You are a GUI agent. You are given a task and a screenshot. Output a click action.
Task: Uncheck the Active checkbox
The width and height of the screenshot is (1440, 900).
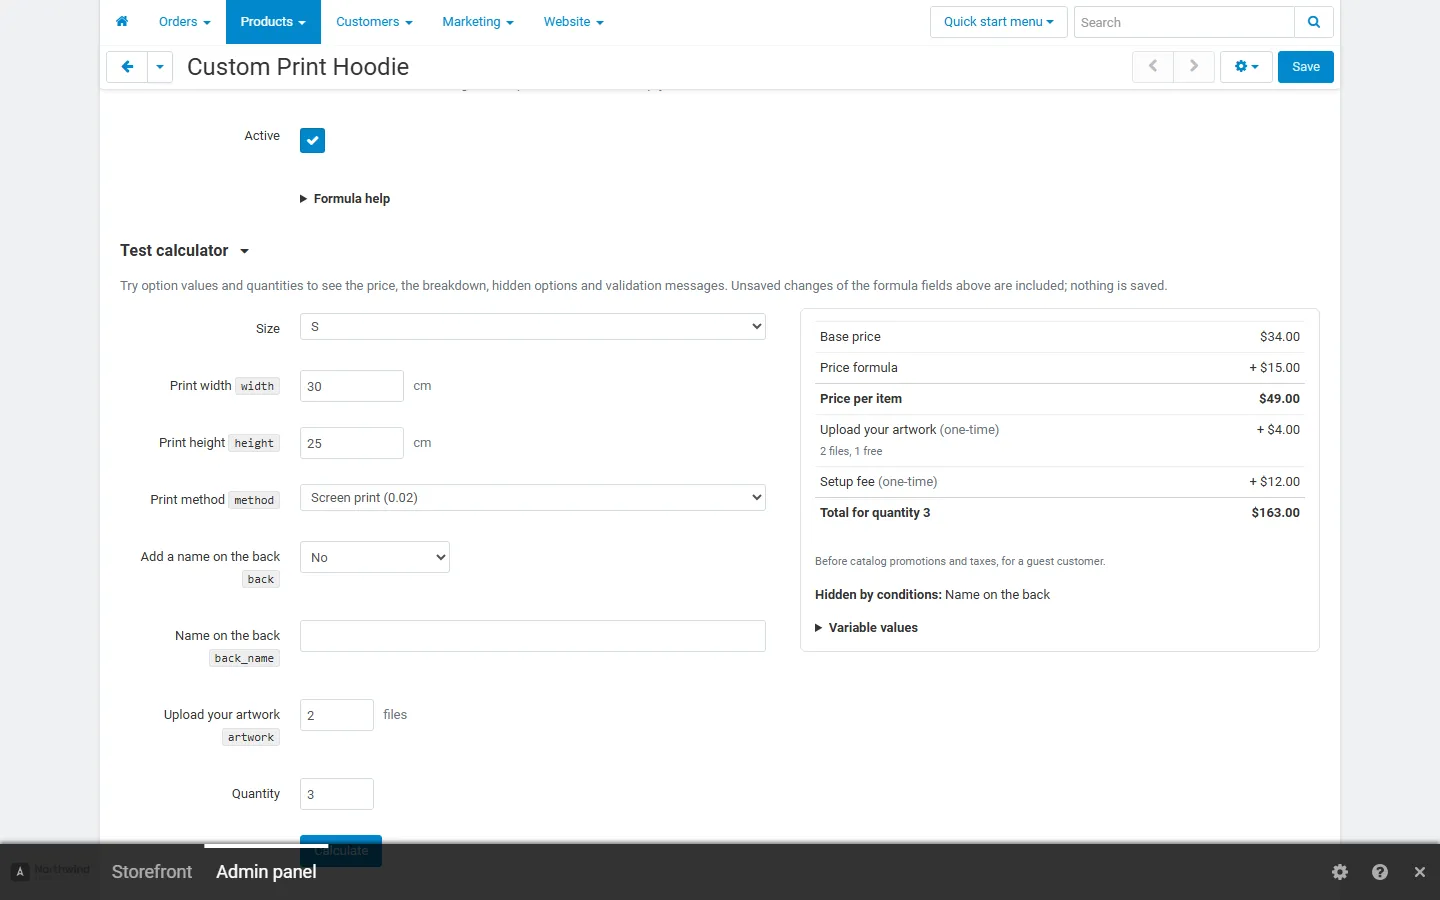[312, 140]
